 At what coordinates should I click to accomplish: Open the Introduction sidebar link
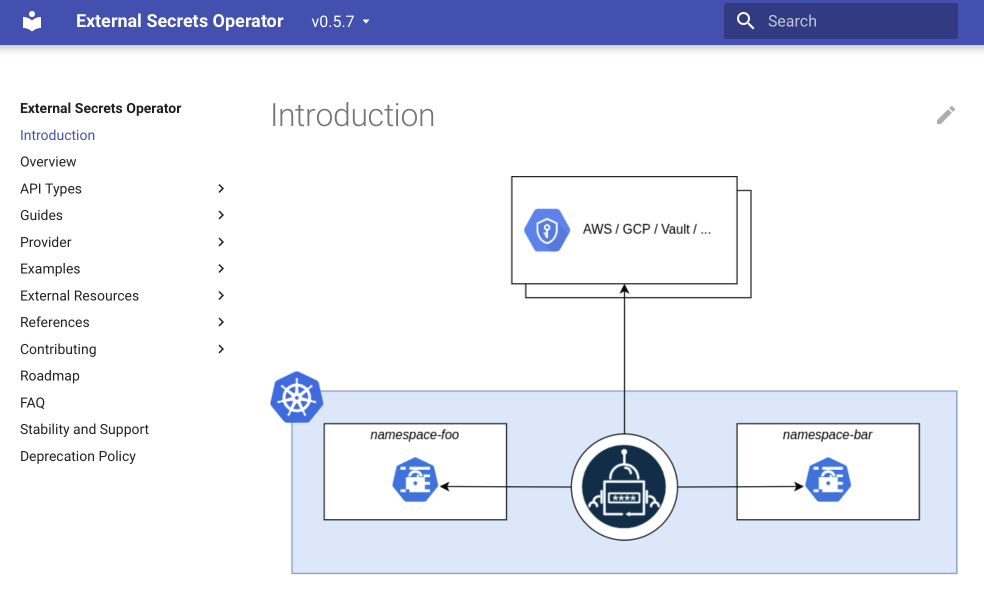point(58,136)
